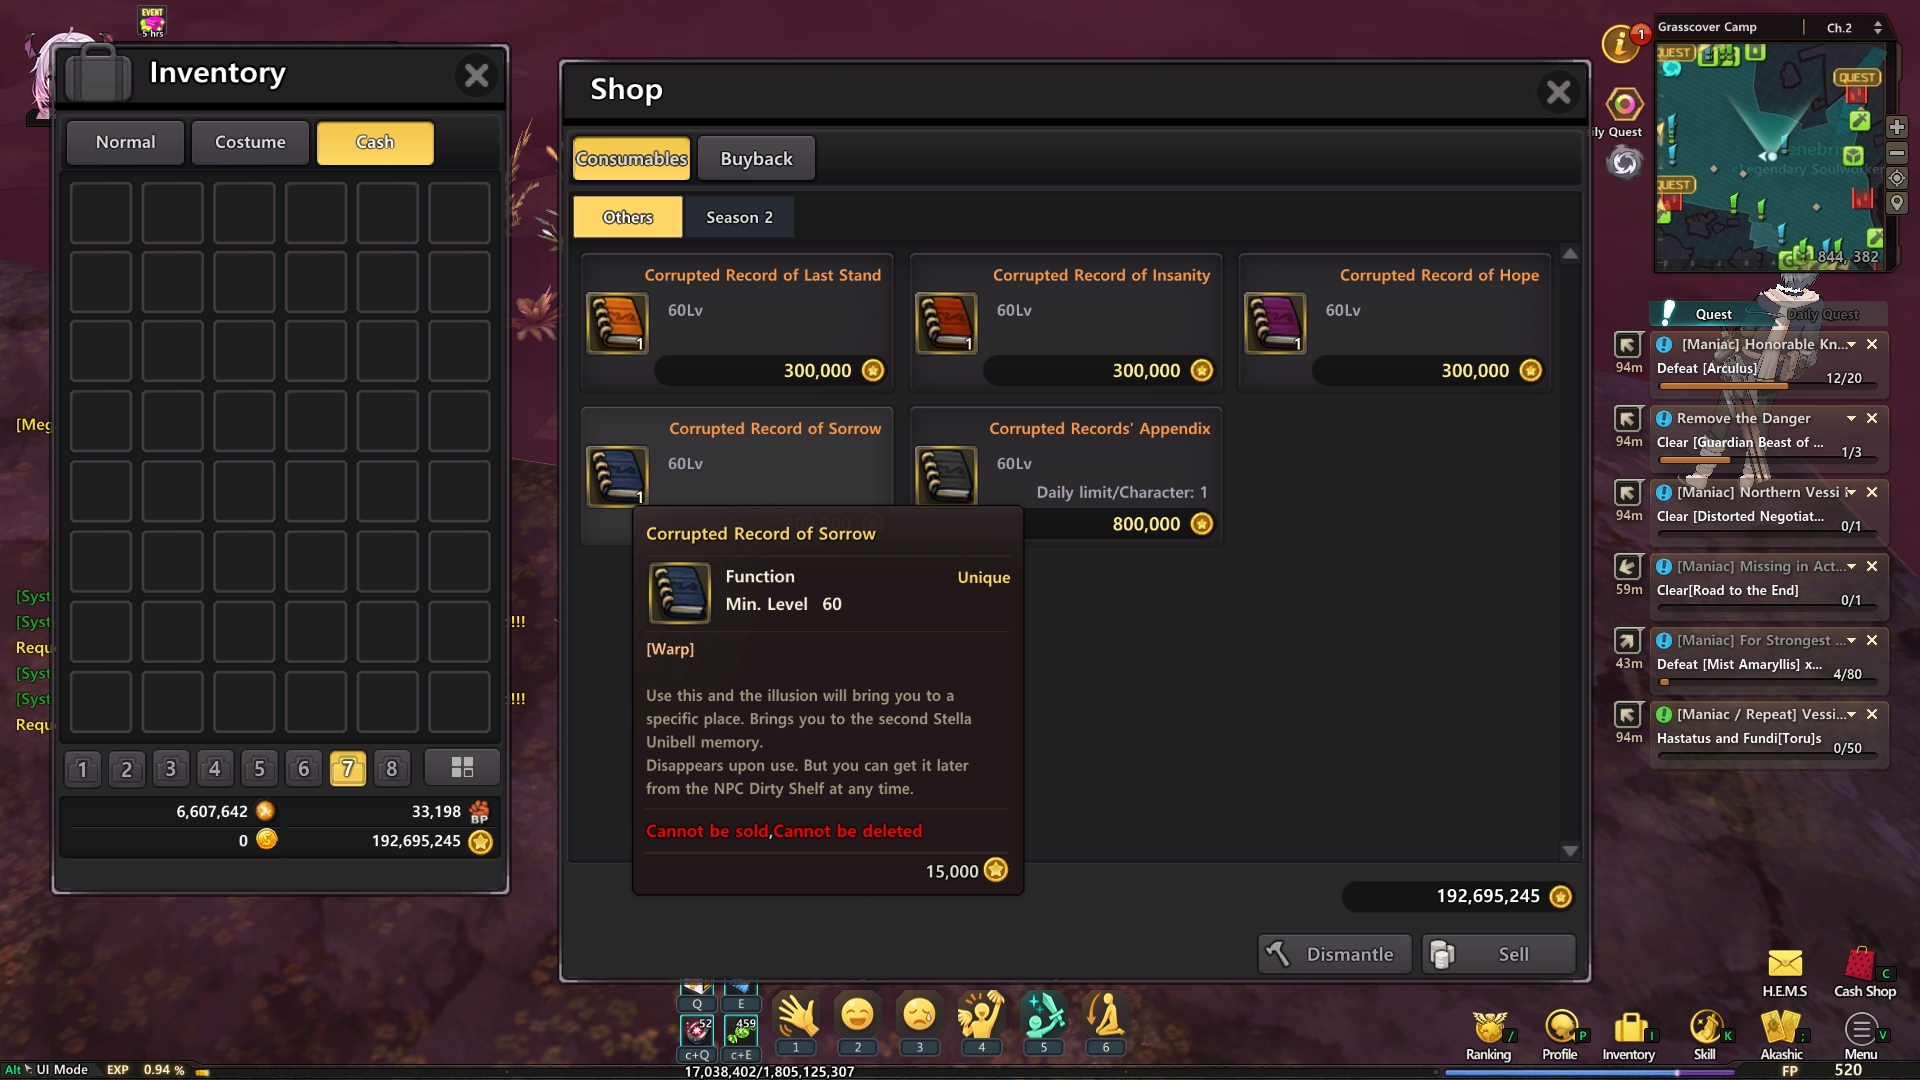Open channel Ch.2 selector arrows

click(x=1877, y=28)
